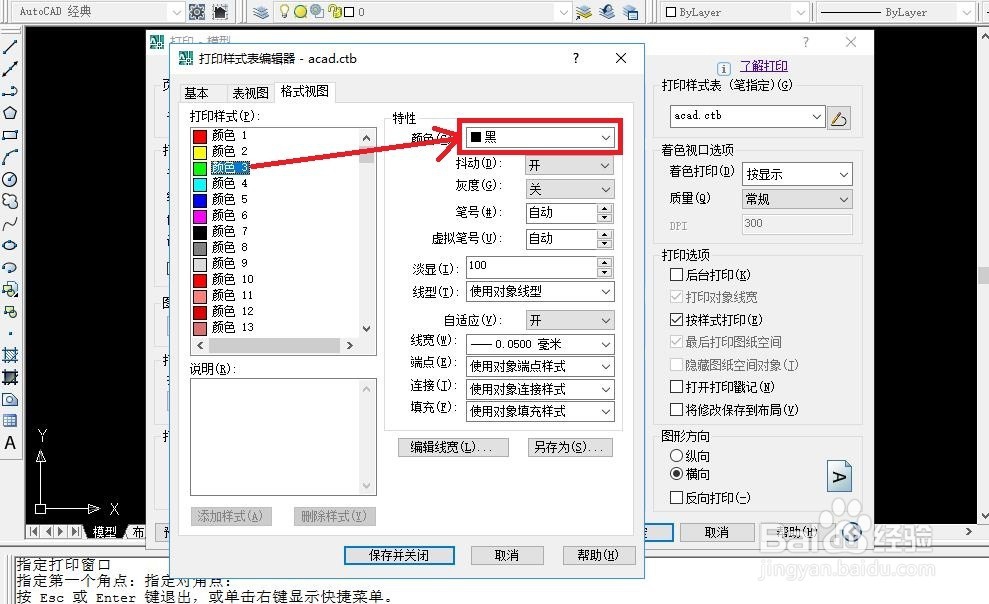Screen dimensions: 989x604
Task: Select 纵向 orientation radio button
Action: click(x=676, y=455)
